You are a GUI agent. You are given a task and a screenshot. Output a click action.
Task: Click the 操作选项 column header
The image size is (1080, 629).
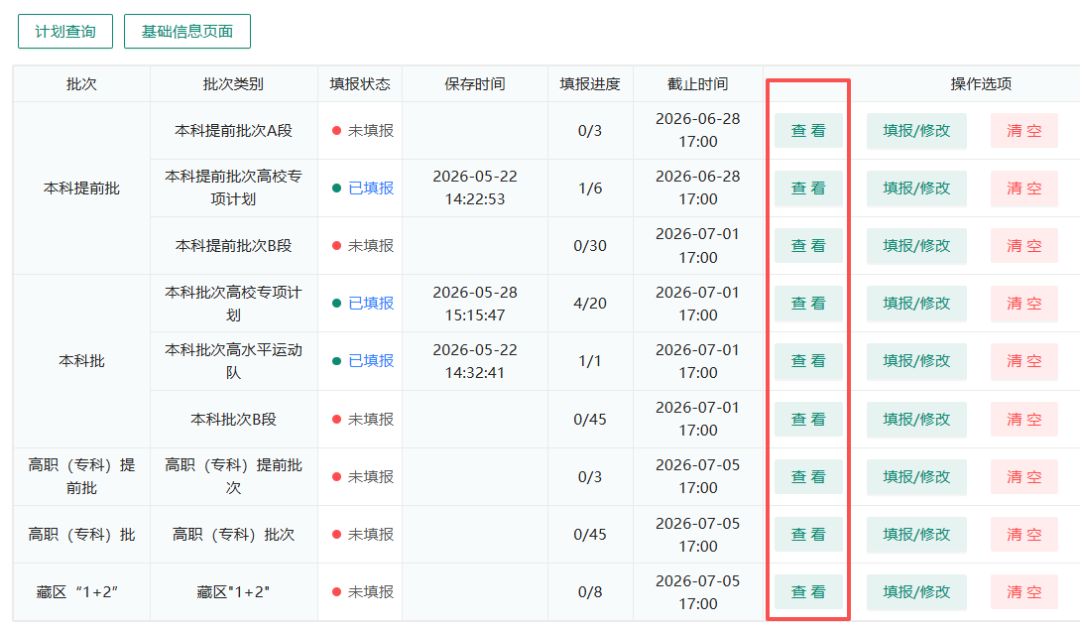[981, 84]
